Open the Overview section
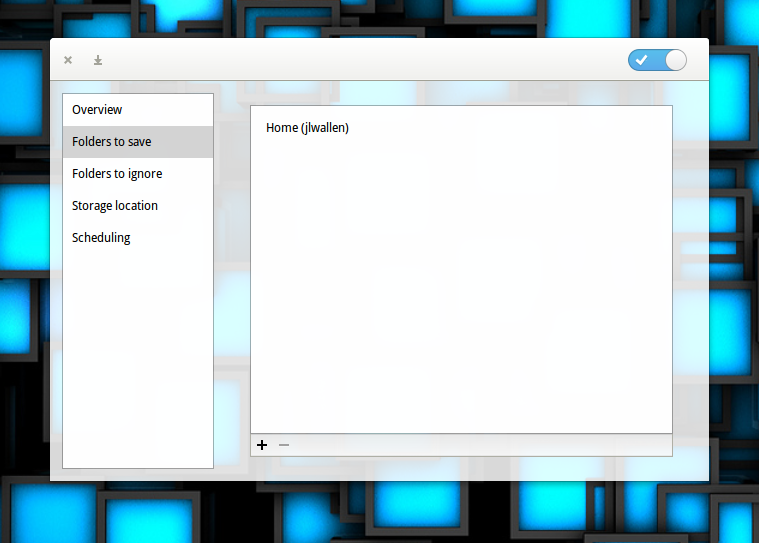Viewport: 759px width, 543px height. tap(138, 110)
